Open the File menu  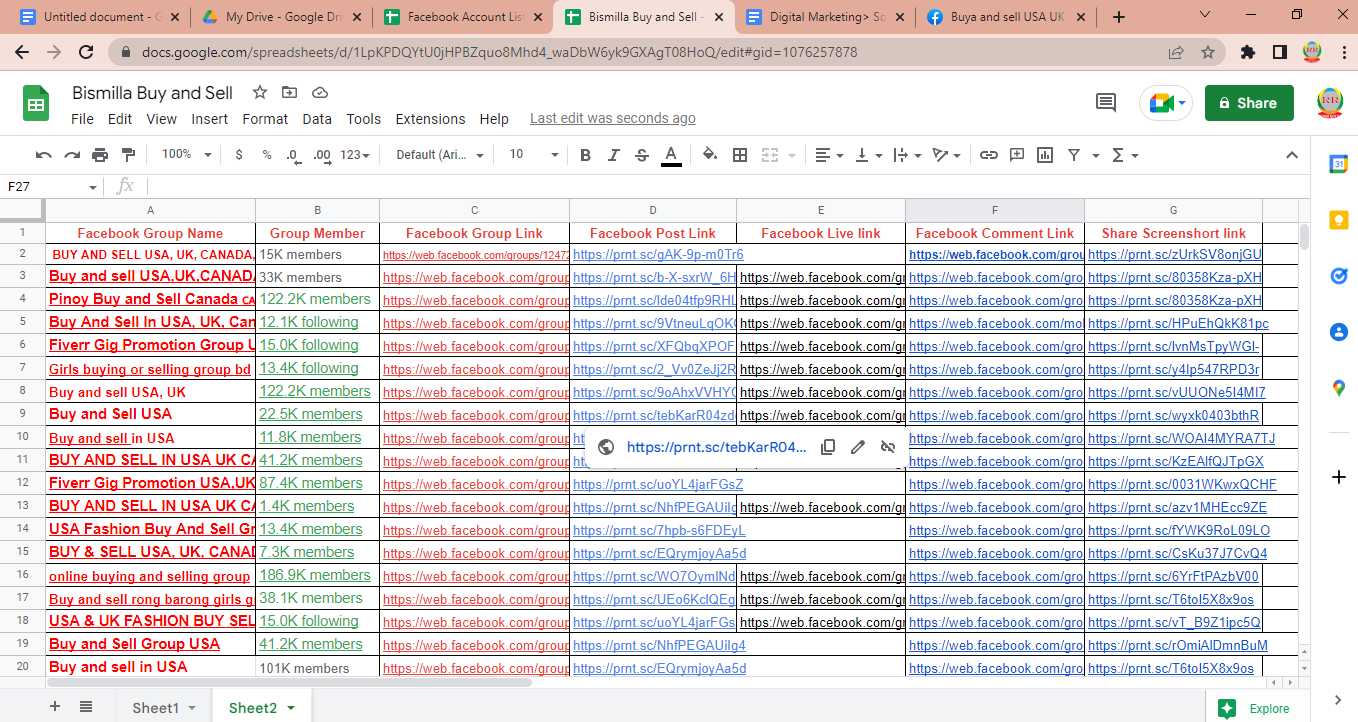(82, 118)
